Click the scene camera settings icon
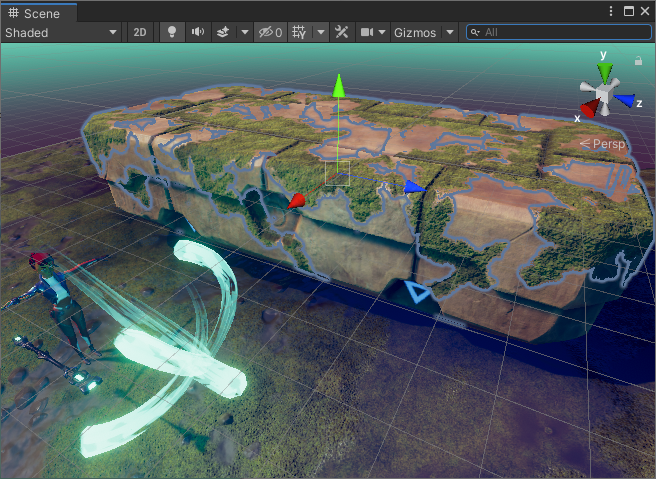The image size is (656, 479). (367, 32)
